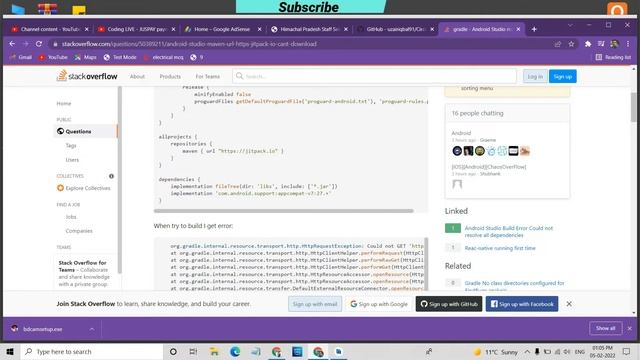Choose Sign up with Google
The height and width of the screenshot is (360, 640).
click(379, 304)
